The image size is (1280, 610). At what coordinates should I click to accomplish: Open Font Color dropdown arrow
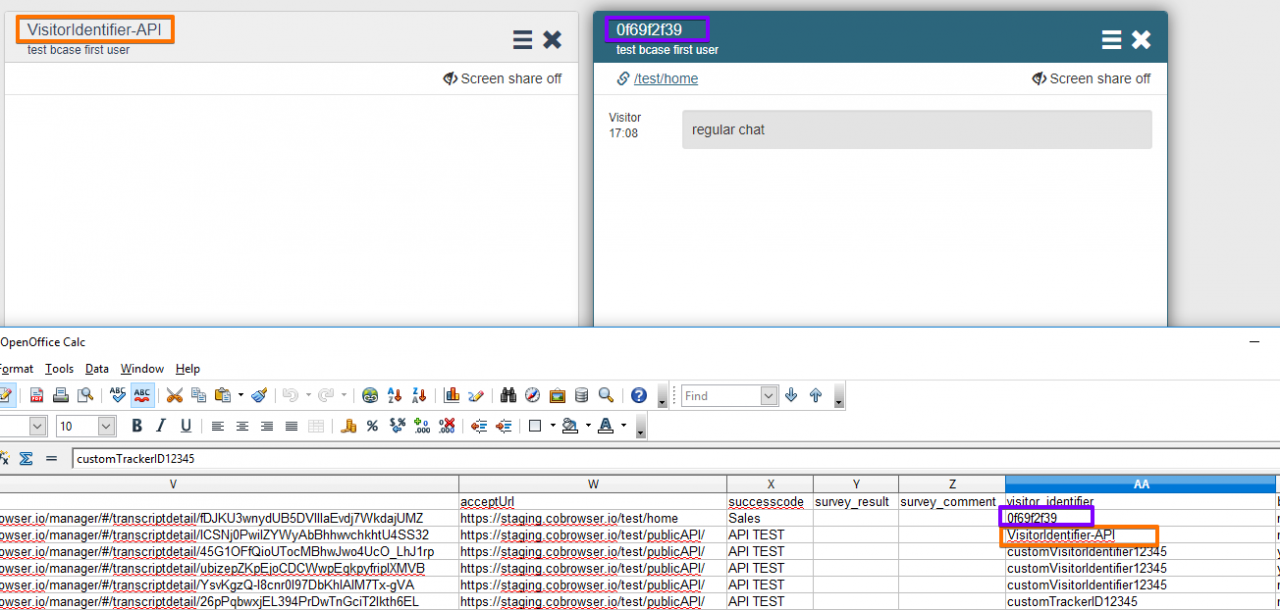pyautogui.click(x=624, y=426)
